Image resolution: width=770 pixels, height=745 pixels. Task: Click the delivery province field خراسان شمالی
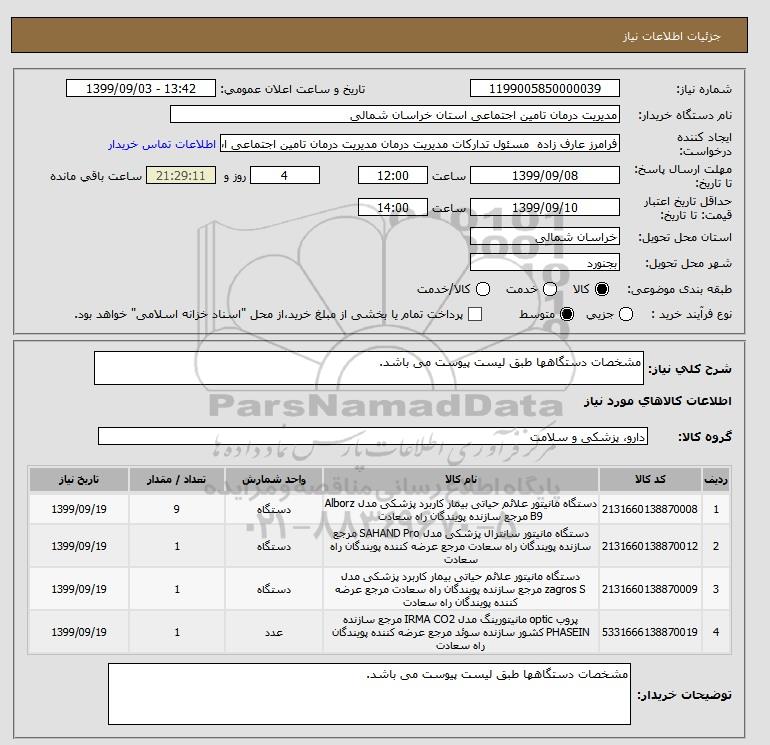pyautogui.click(x=545, y=237)
